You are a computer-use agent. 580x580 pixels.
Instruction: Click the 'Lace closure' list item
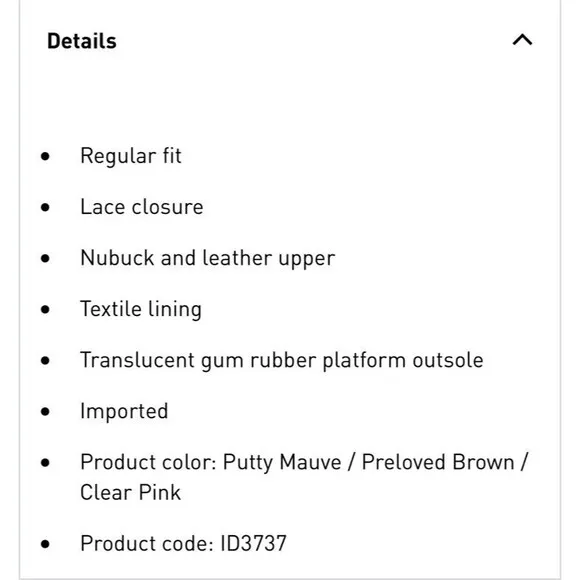[x=142, y=207]
